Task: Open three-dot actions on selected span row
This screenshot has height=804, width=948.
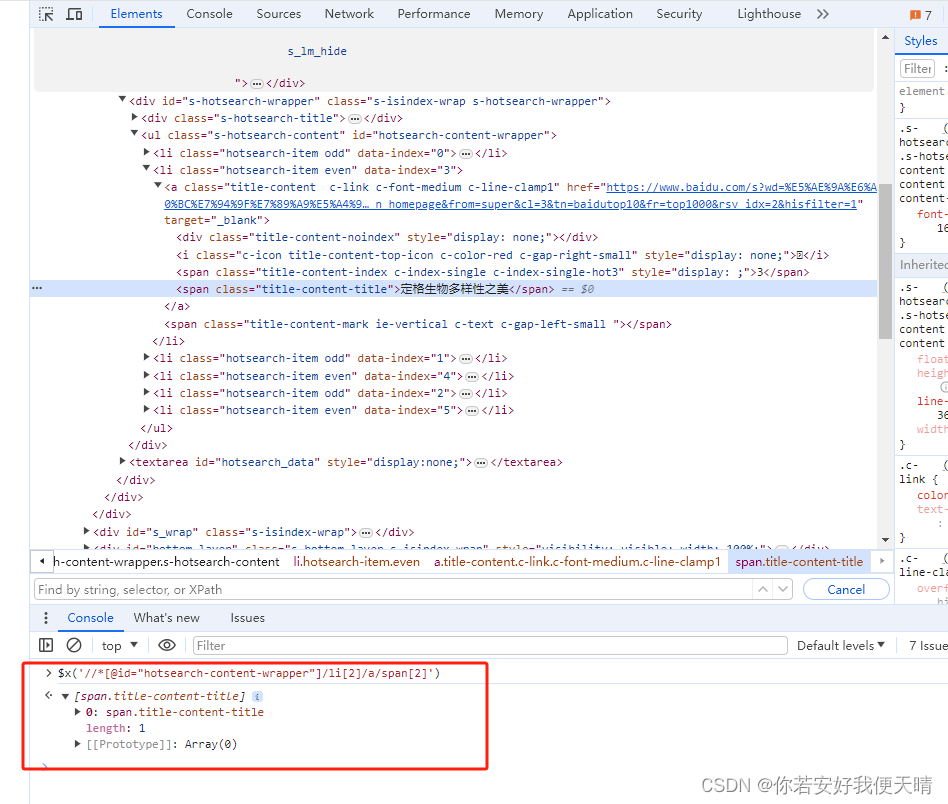Action: coord(37,288)
